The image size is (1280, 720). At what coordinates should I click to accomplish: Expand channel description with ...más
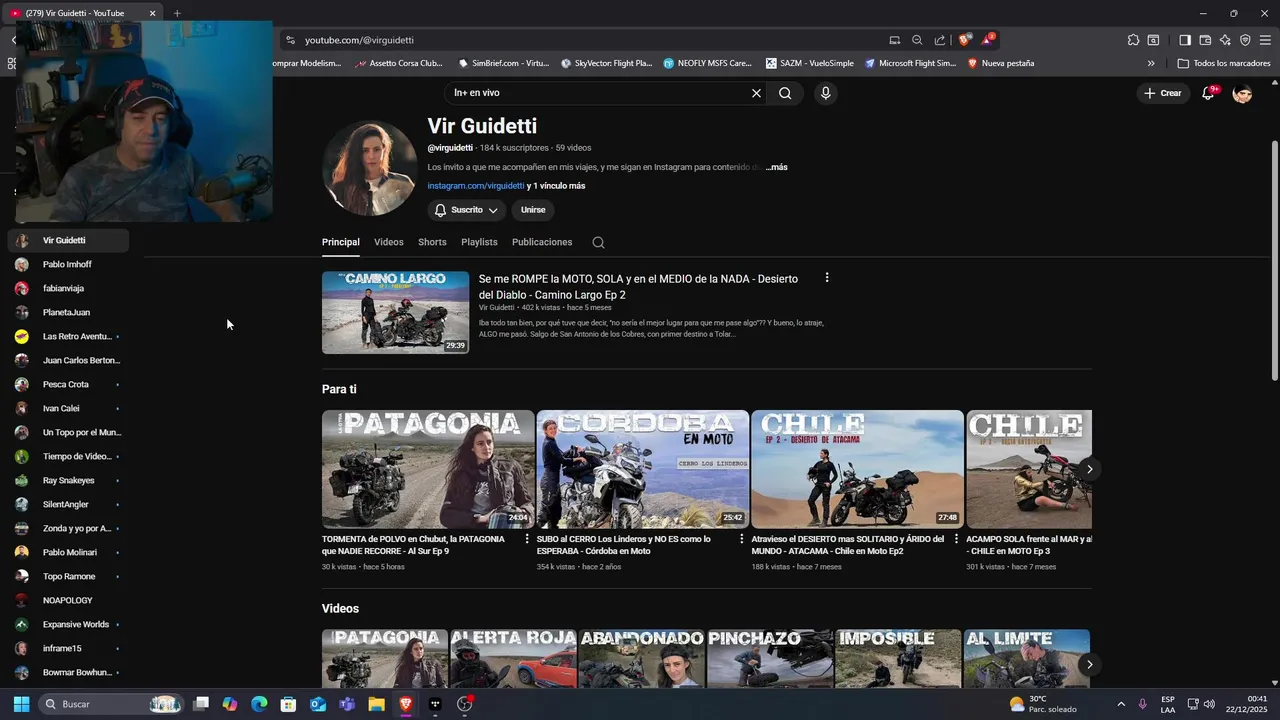(x=777, y=167)
